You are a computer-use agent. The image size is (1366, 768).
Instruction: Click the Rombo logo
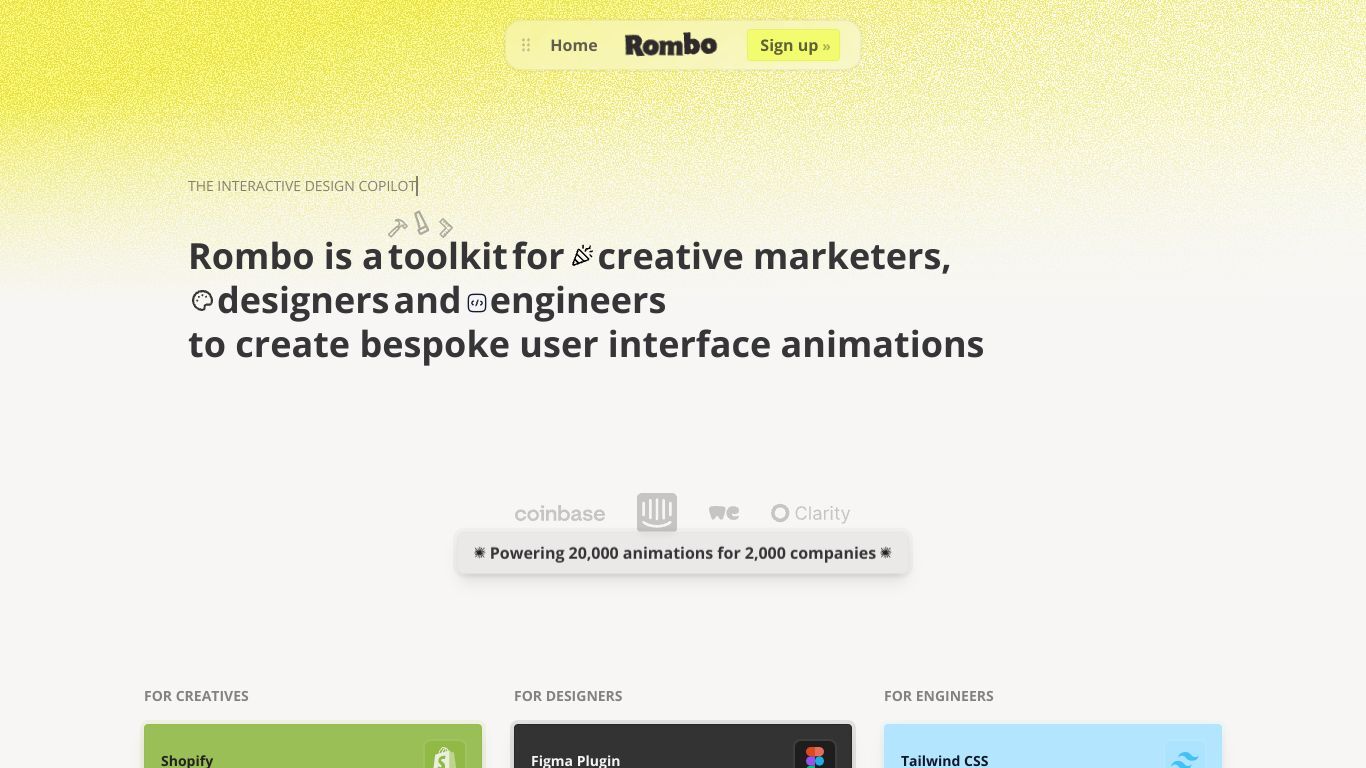pos(671,45)
